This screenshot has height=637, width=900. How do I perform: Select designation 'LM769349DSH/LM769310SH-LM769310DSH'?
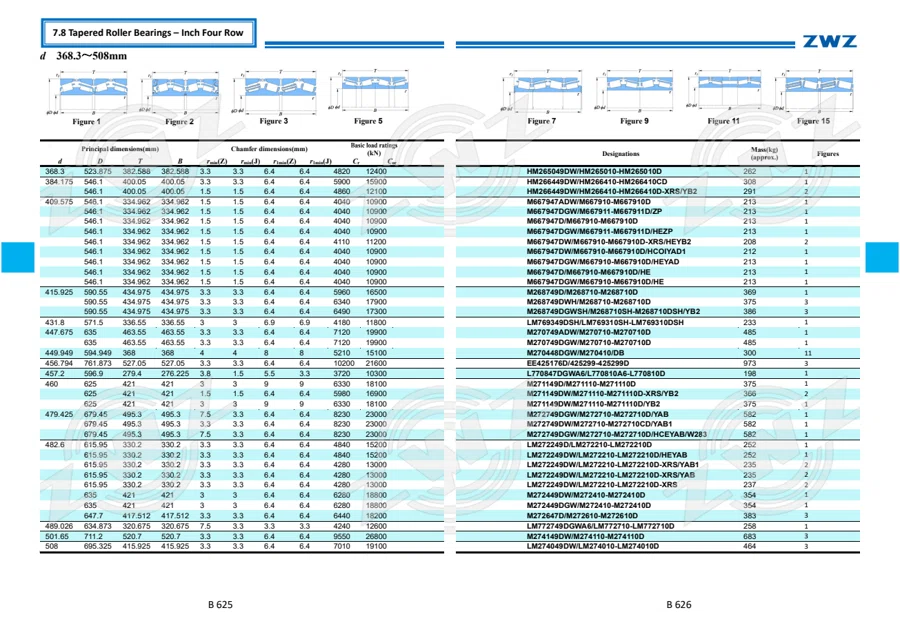pos(605,323)
